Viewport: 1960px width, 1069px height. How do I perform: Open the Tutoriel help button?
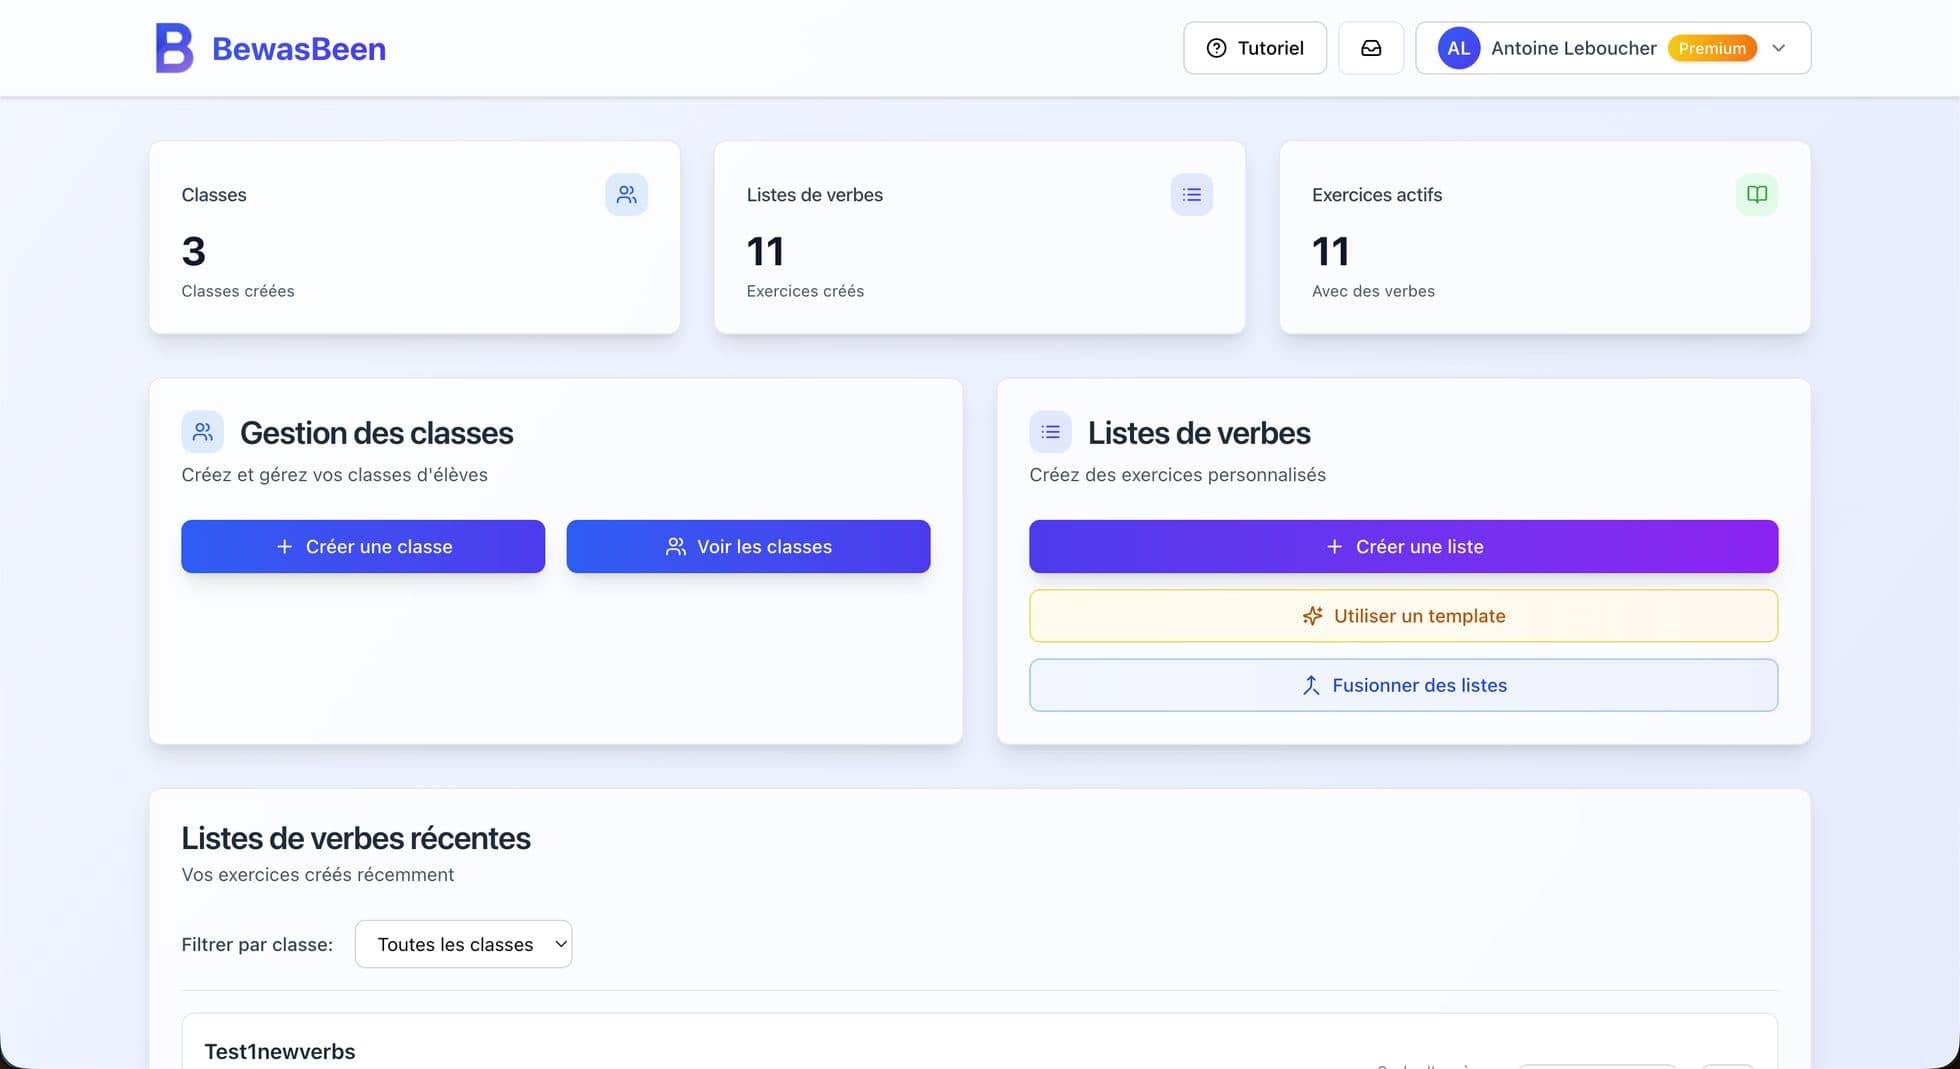pyautogui.click(x=1255, y=48)
